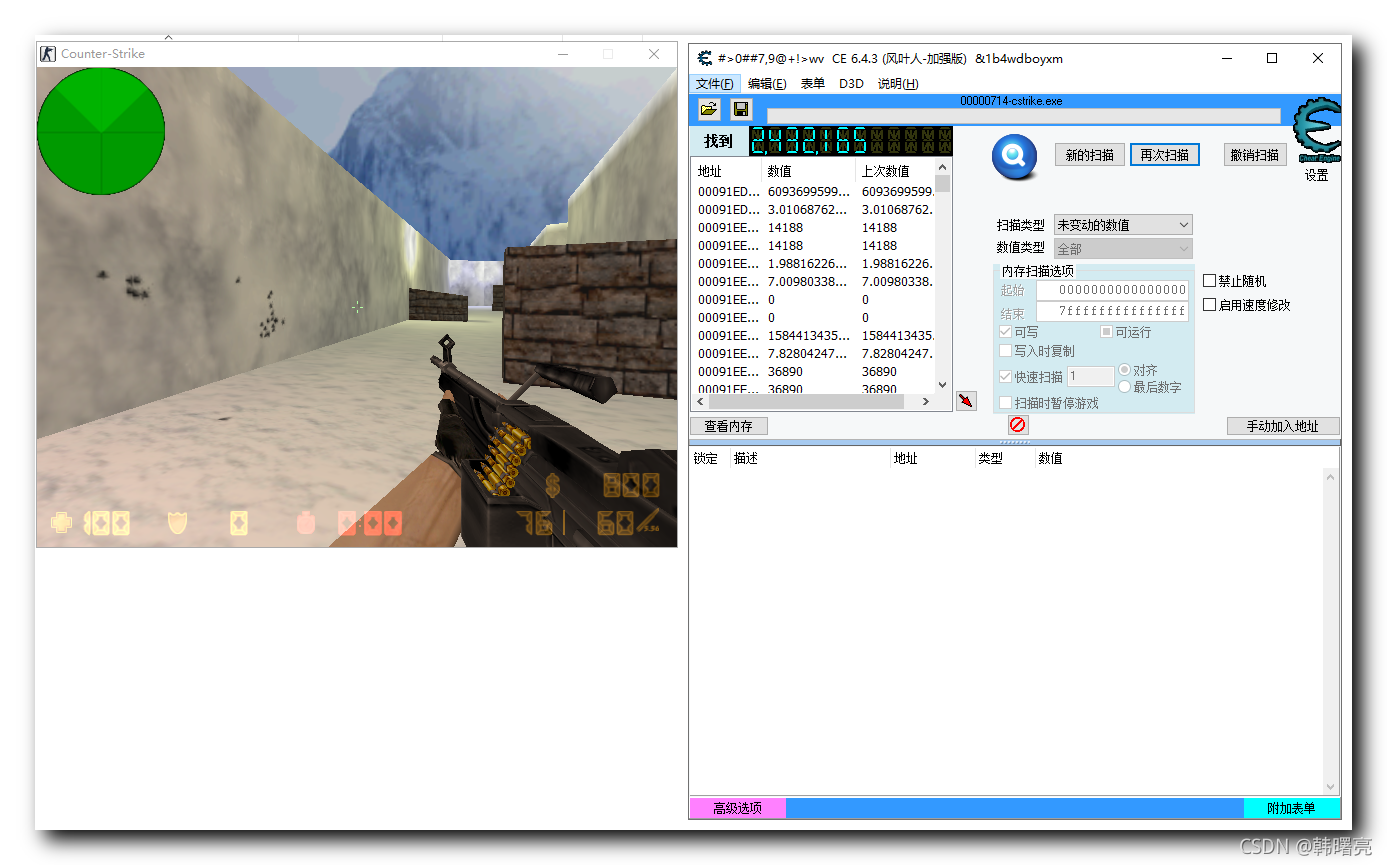Open 编辑 menu
The width and height of the screenshot is (1387, 865).
point(767,84)
